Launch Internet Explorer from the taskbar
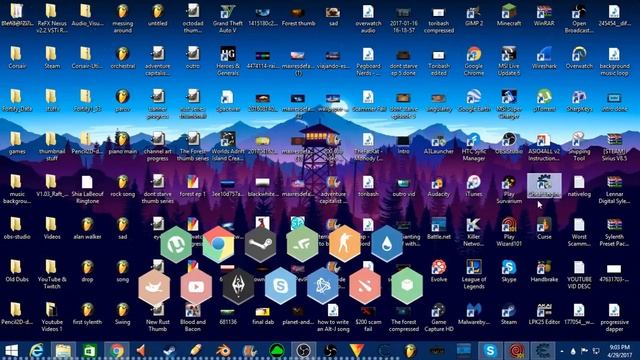Viewport: 640px width, 360px height. pyautogui.click(x=37, y=350)
